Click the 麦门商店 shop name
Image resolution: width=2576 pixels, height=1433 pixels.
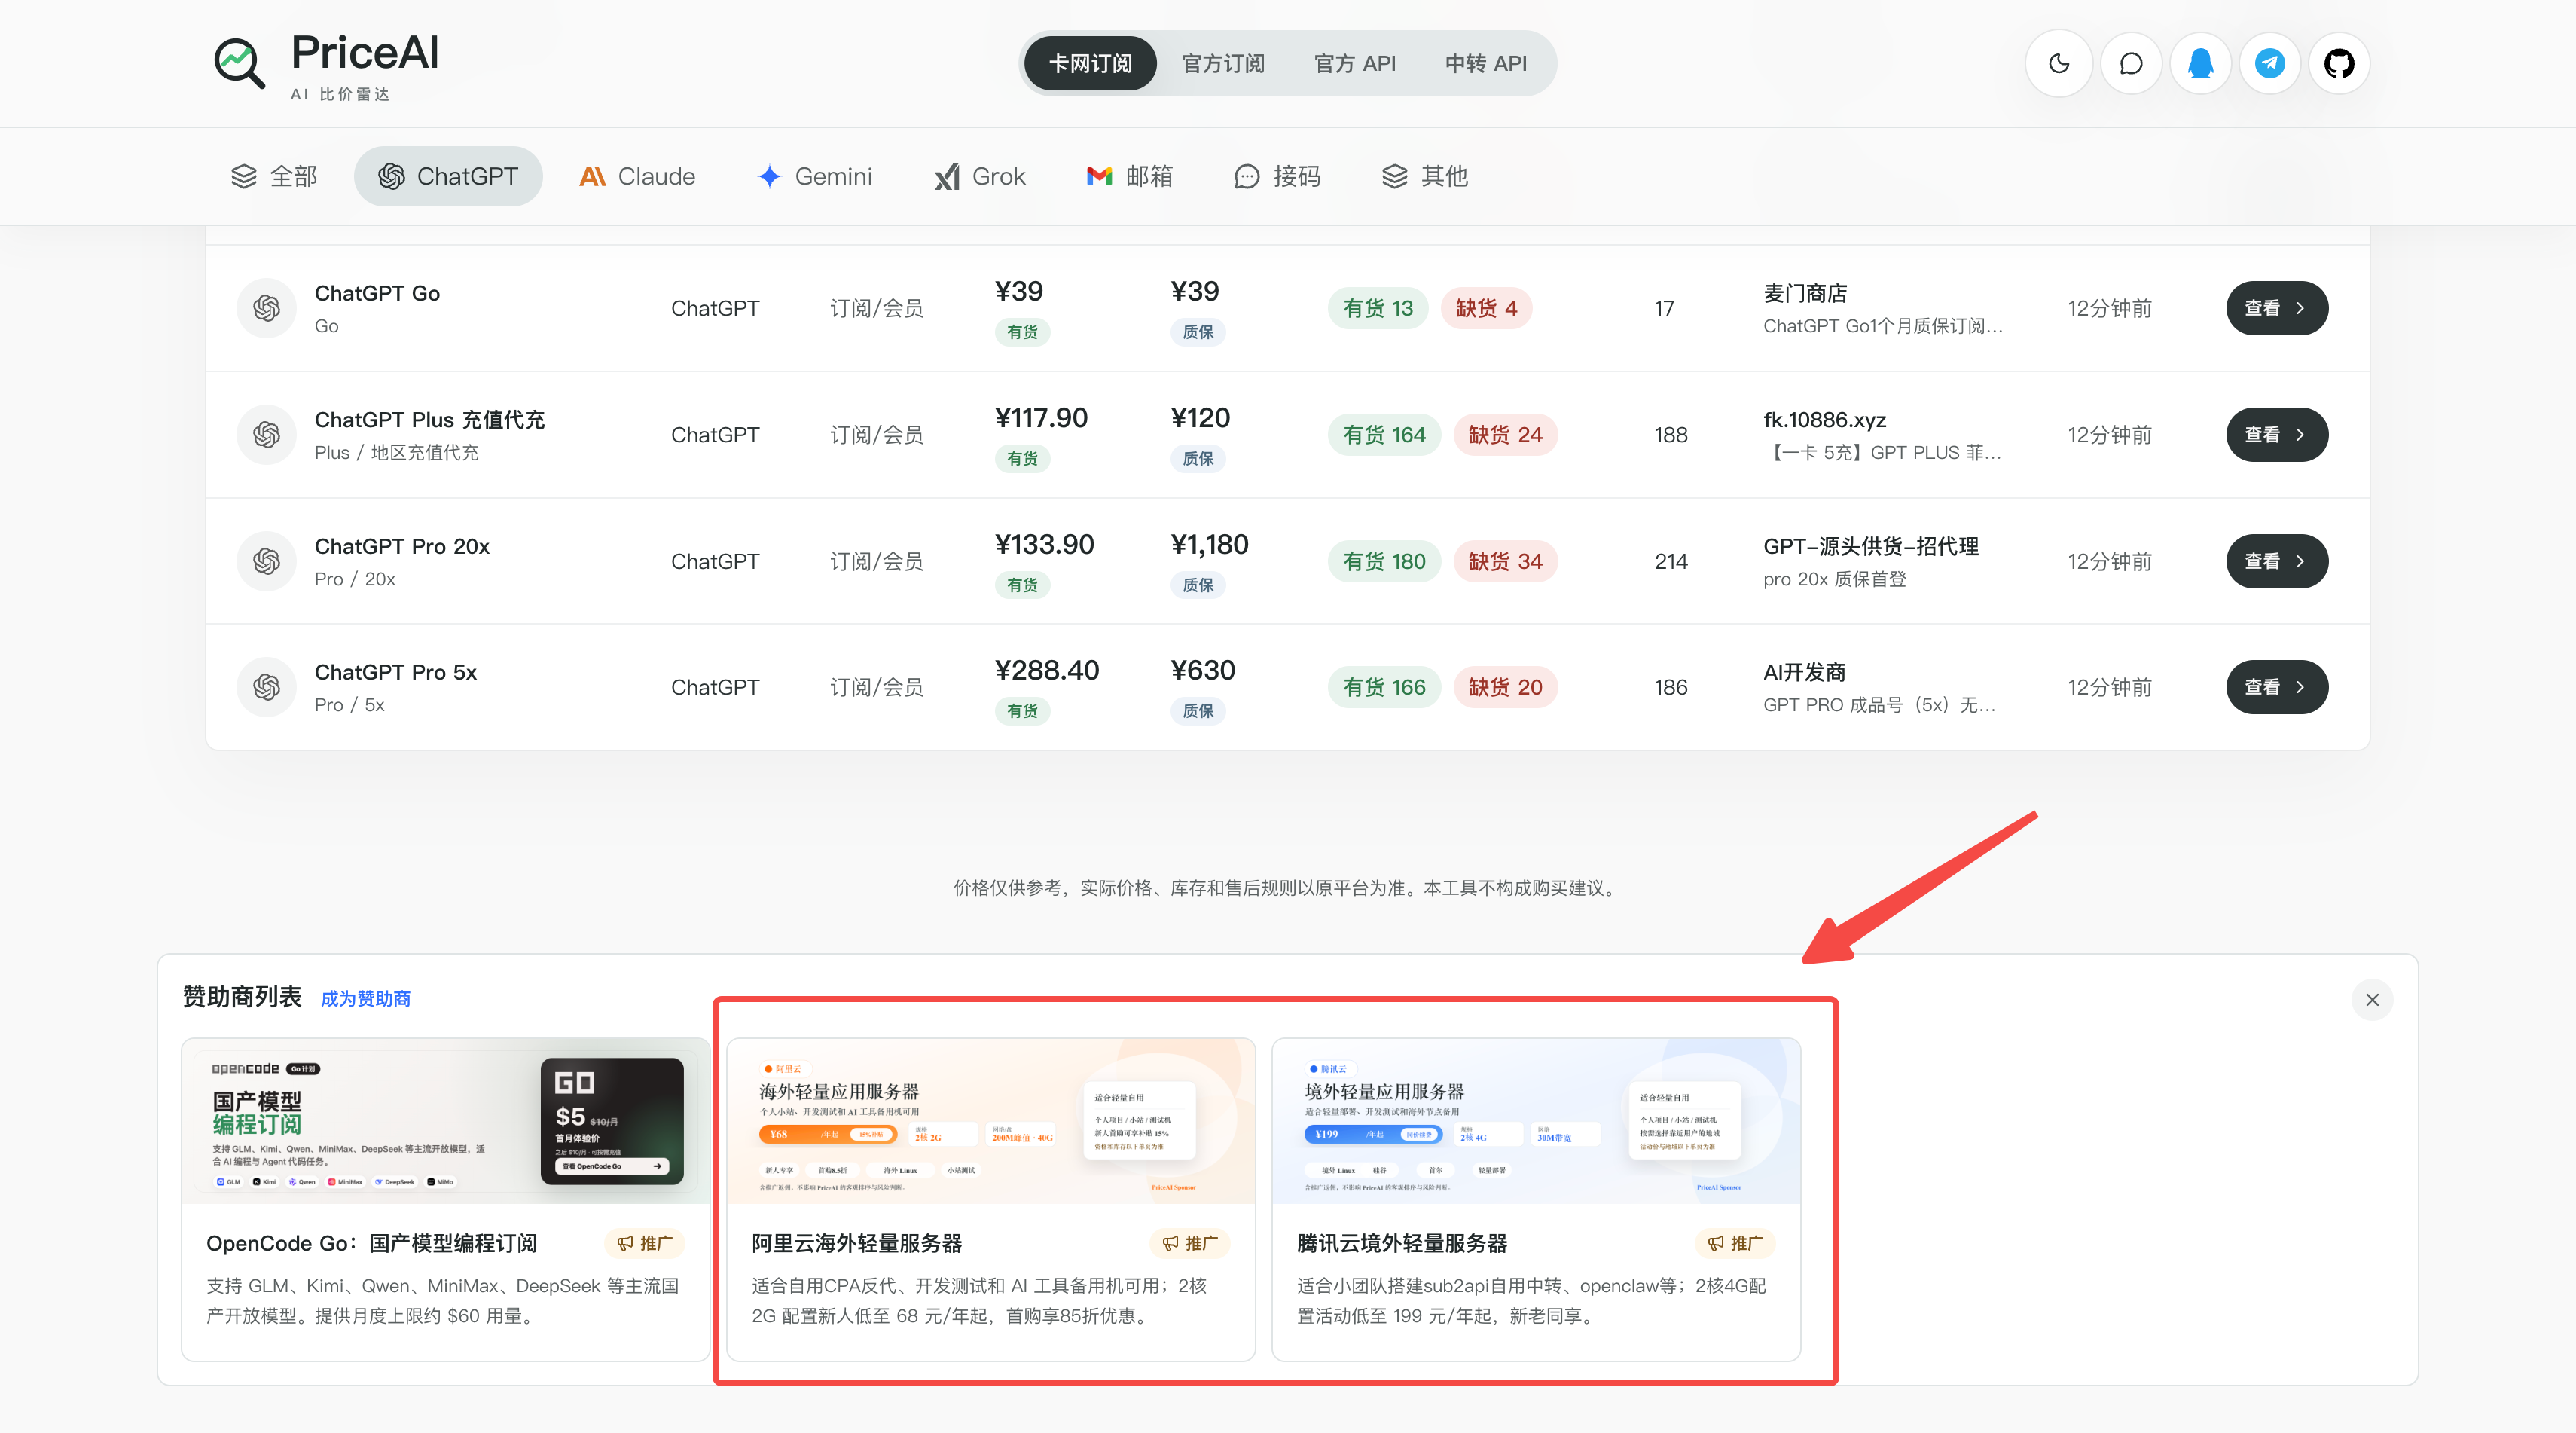tap(1805, 293)
